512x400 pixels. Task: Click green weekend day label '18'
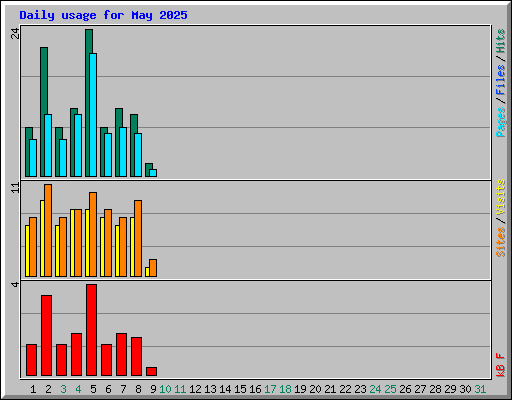coord(285,389)
